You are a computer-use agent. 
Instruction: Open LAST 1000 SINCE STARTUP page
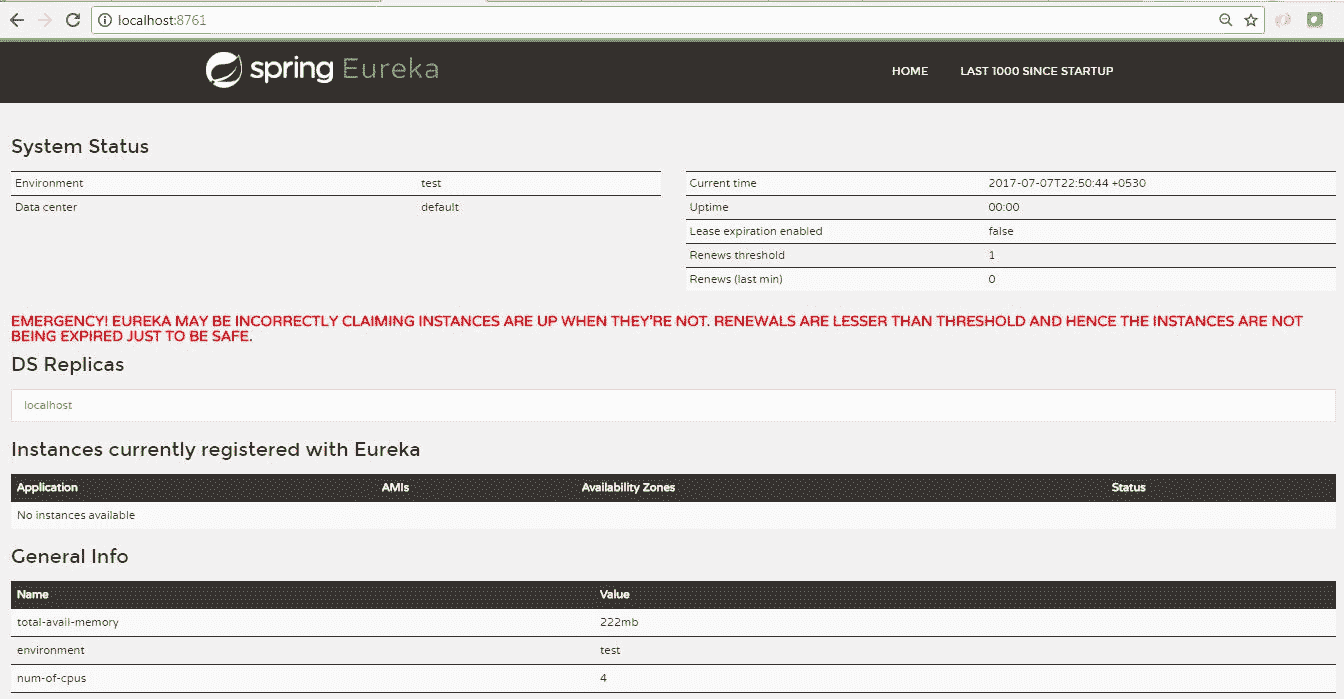pyautogui.click(x=1036, y=71)
